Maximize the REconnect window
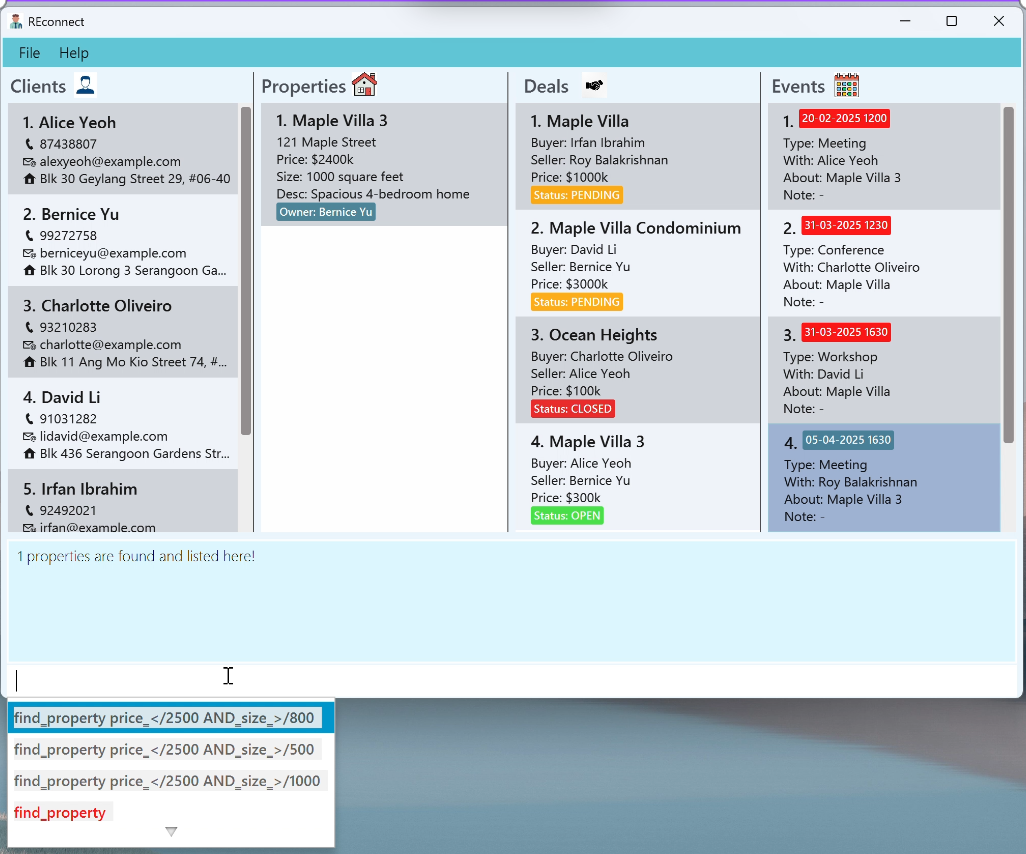This screenshot has height=854, width=1026. (951, 21)
